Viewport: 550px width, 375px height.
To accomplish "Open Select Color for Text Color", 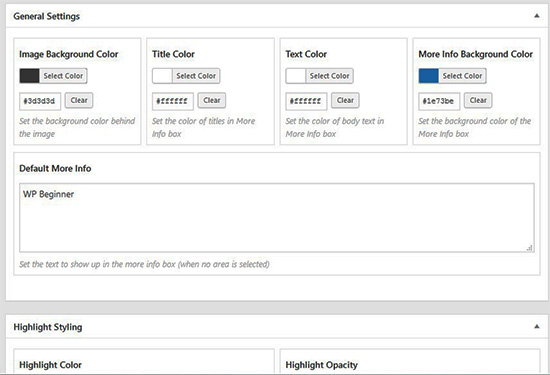I will click(329, 76).
